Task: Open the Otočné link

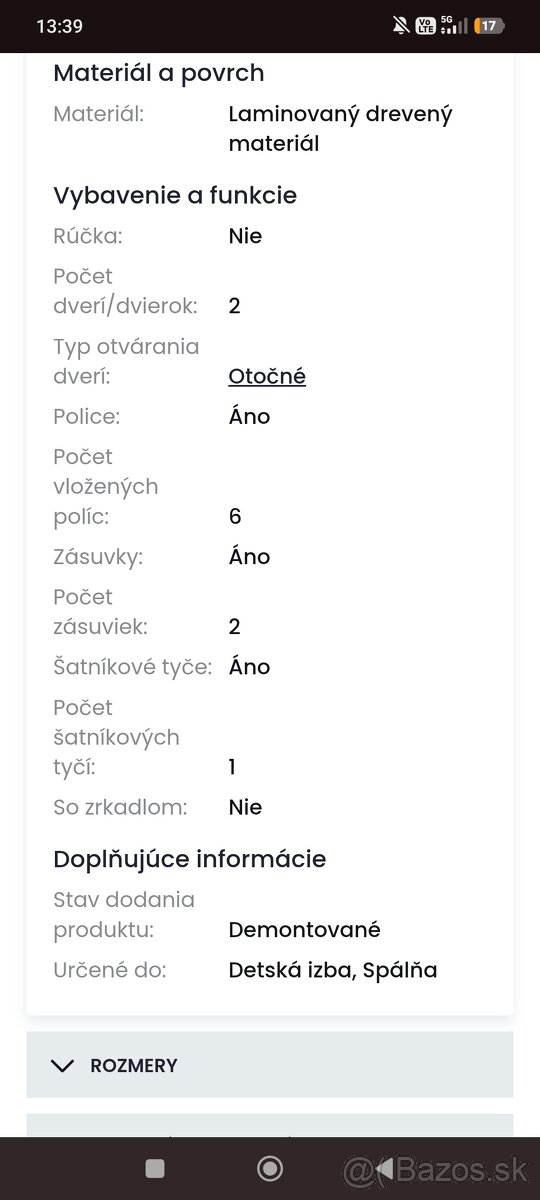Action: coord(267,376)
